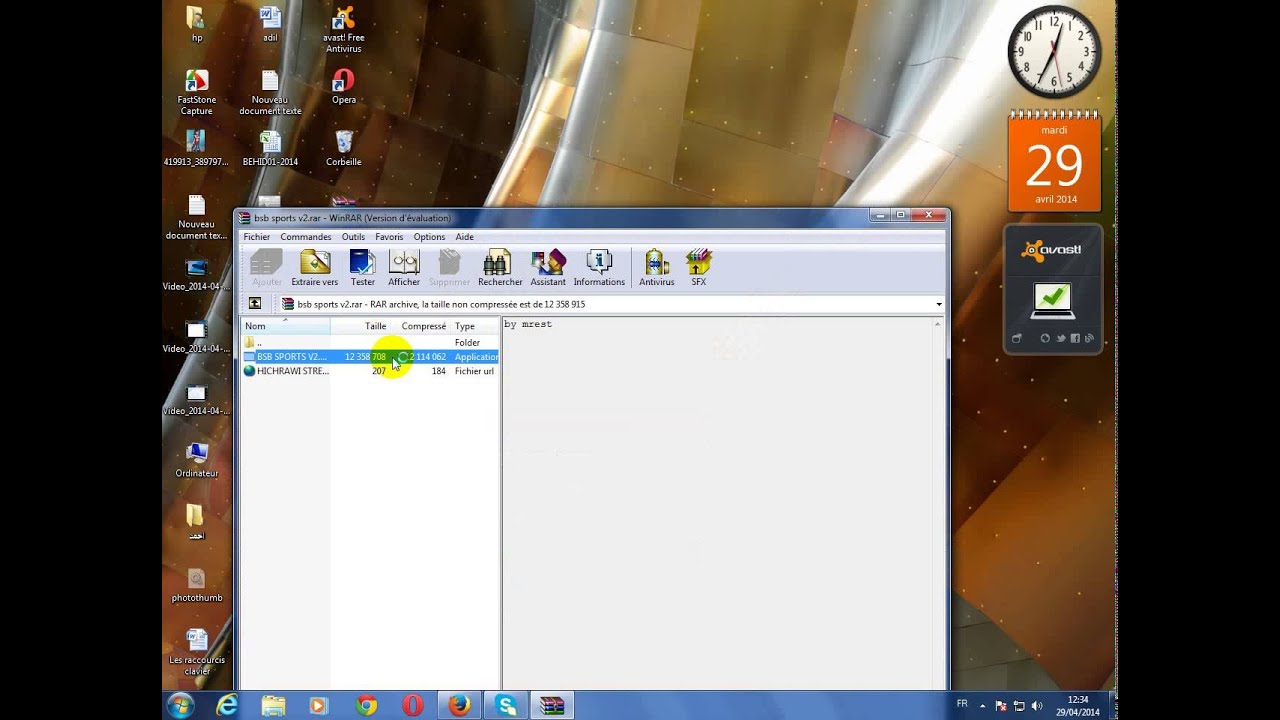The image size is (1280, 720).
Task: Sort files by Compressé column header
Action: click(x=420, y=326)
